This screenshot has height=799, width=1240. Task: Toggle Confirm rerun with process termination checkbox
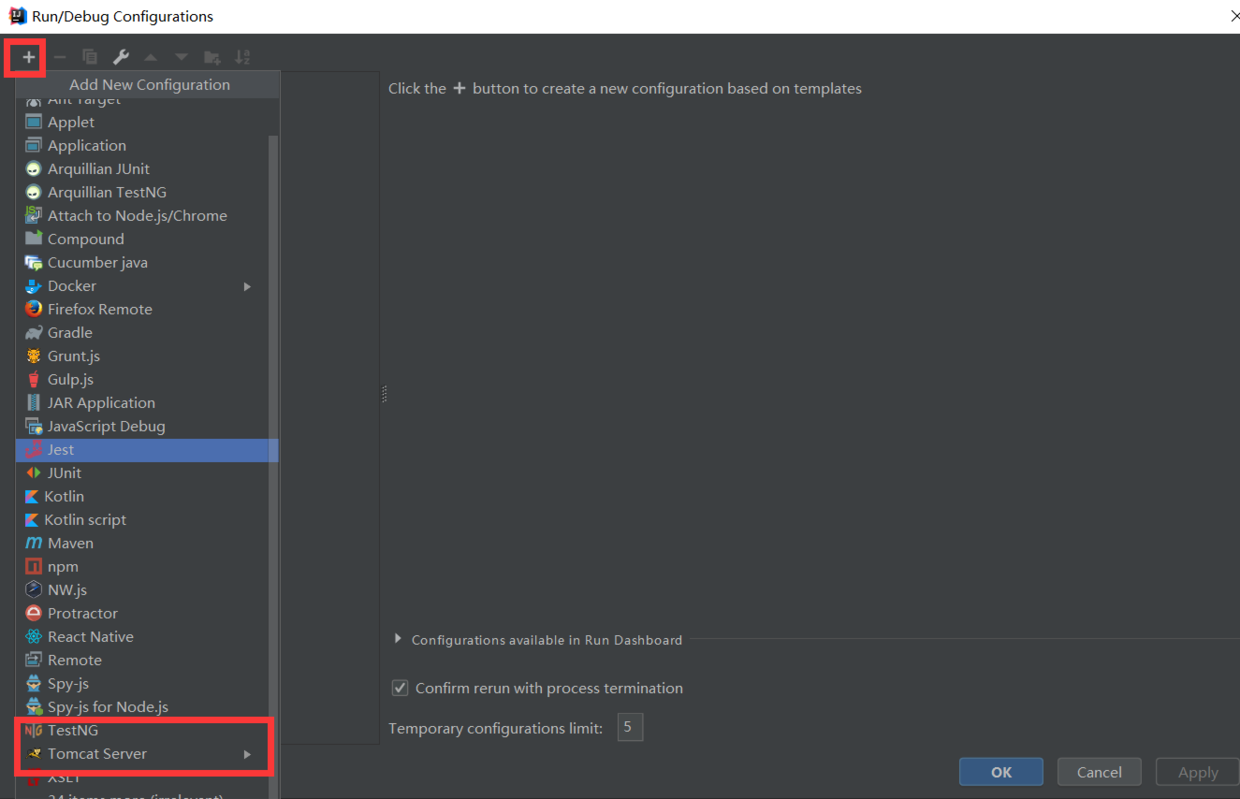click(x=400, y=688)
